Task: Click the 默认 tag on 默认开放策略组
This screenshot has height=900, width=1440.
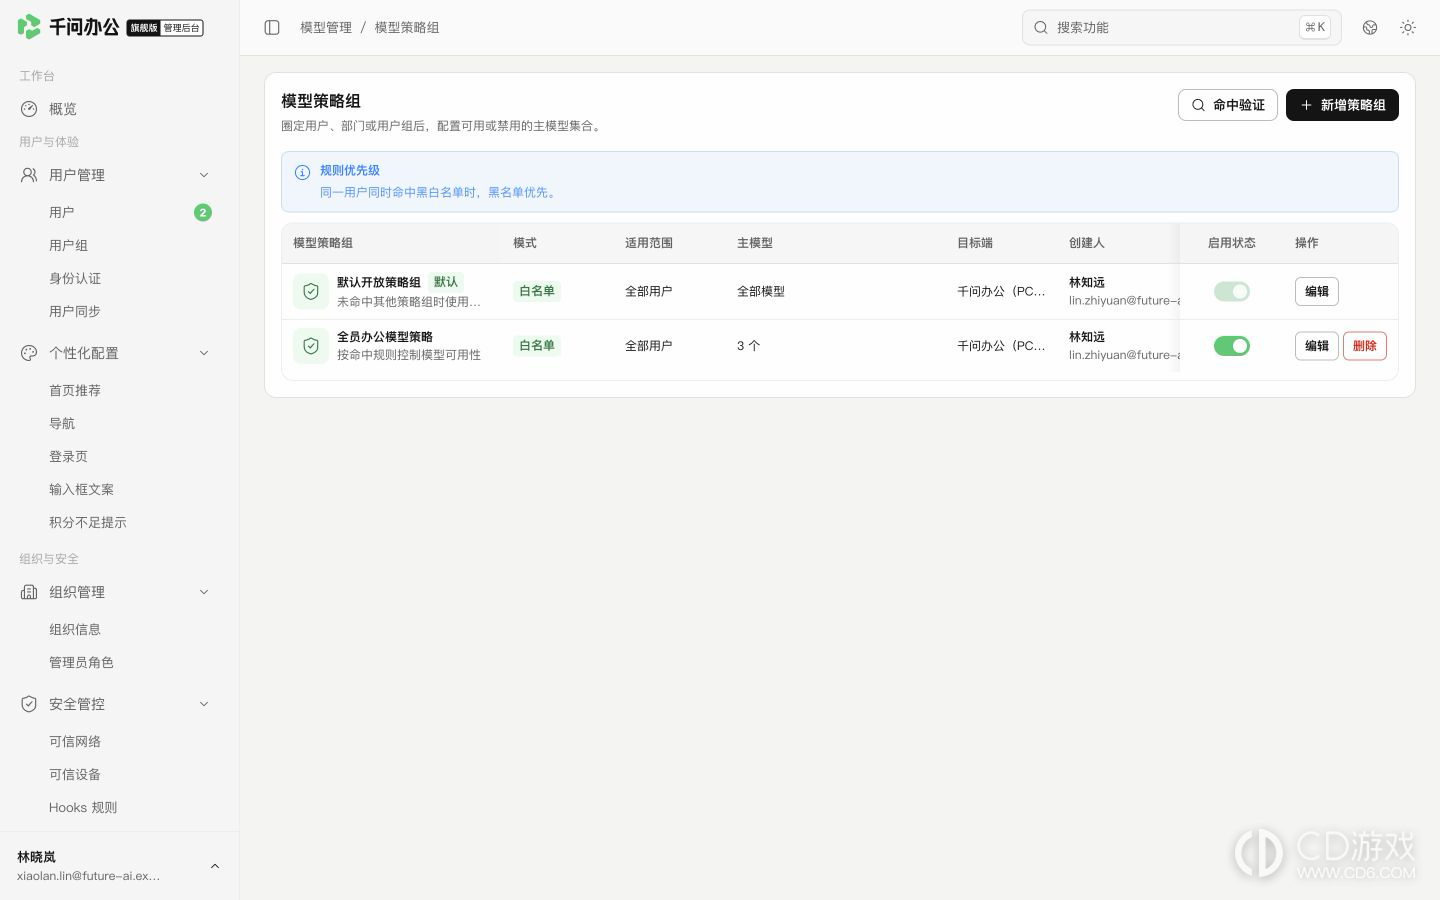Action: pyautogui.click(x=446, y=282)
